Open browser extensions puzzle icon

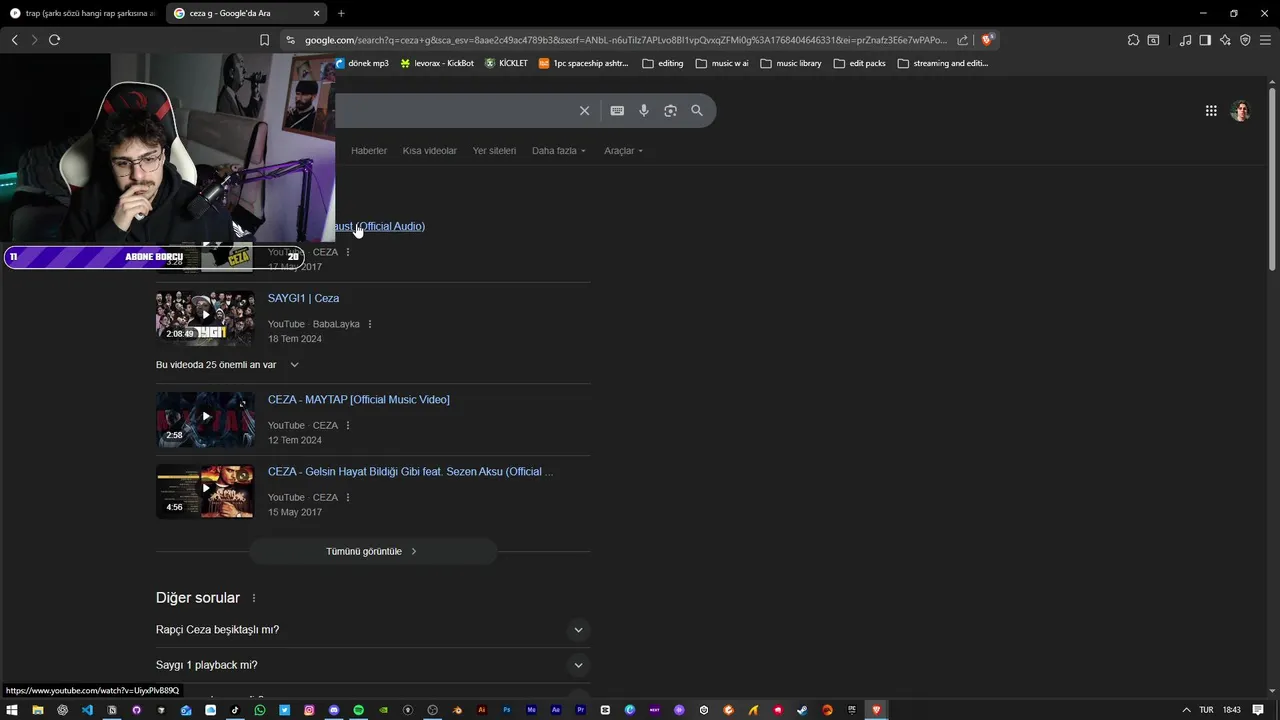pos(1133,40)
